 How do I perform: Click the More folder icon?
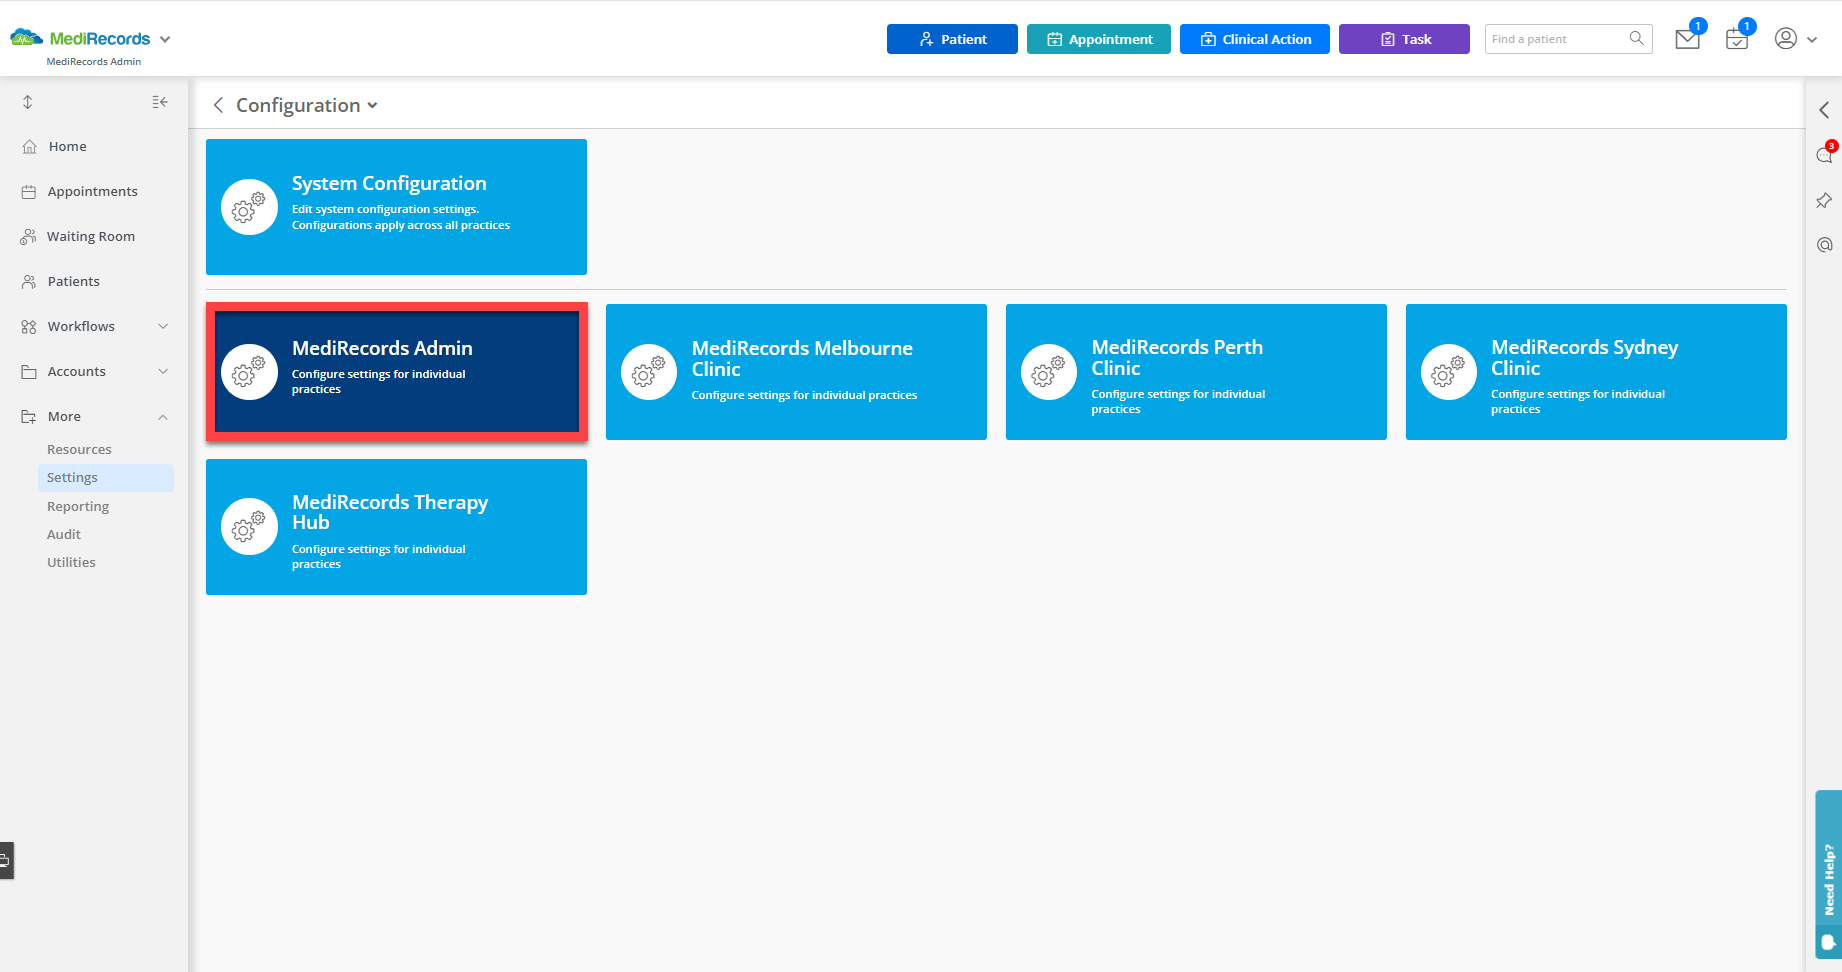coord(29,416)
